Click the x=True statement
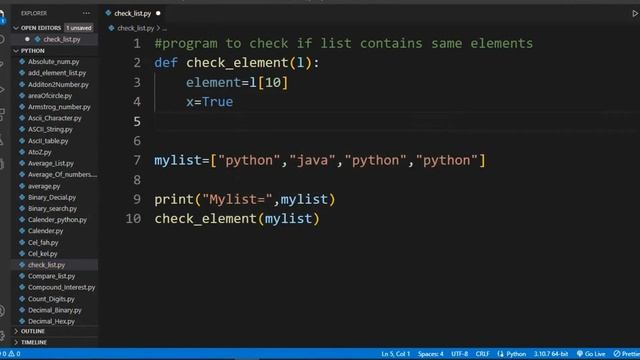Viewport: 640px width, 360px height. 209,102
